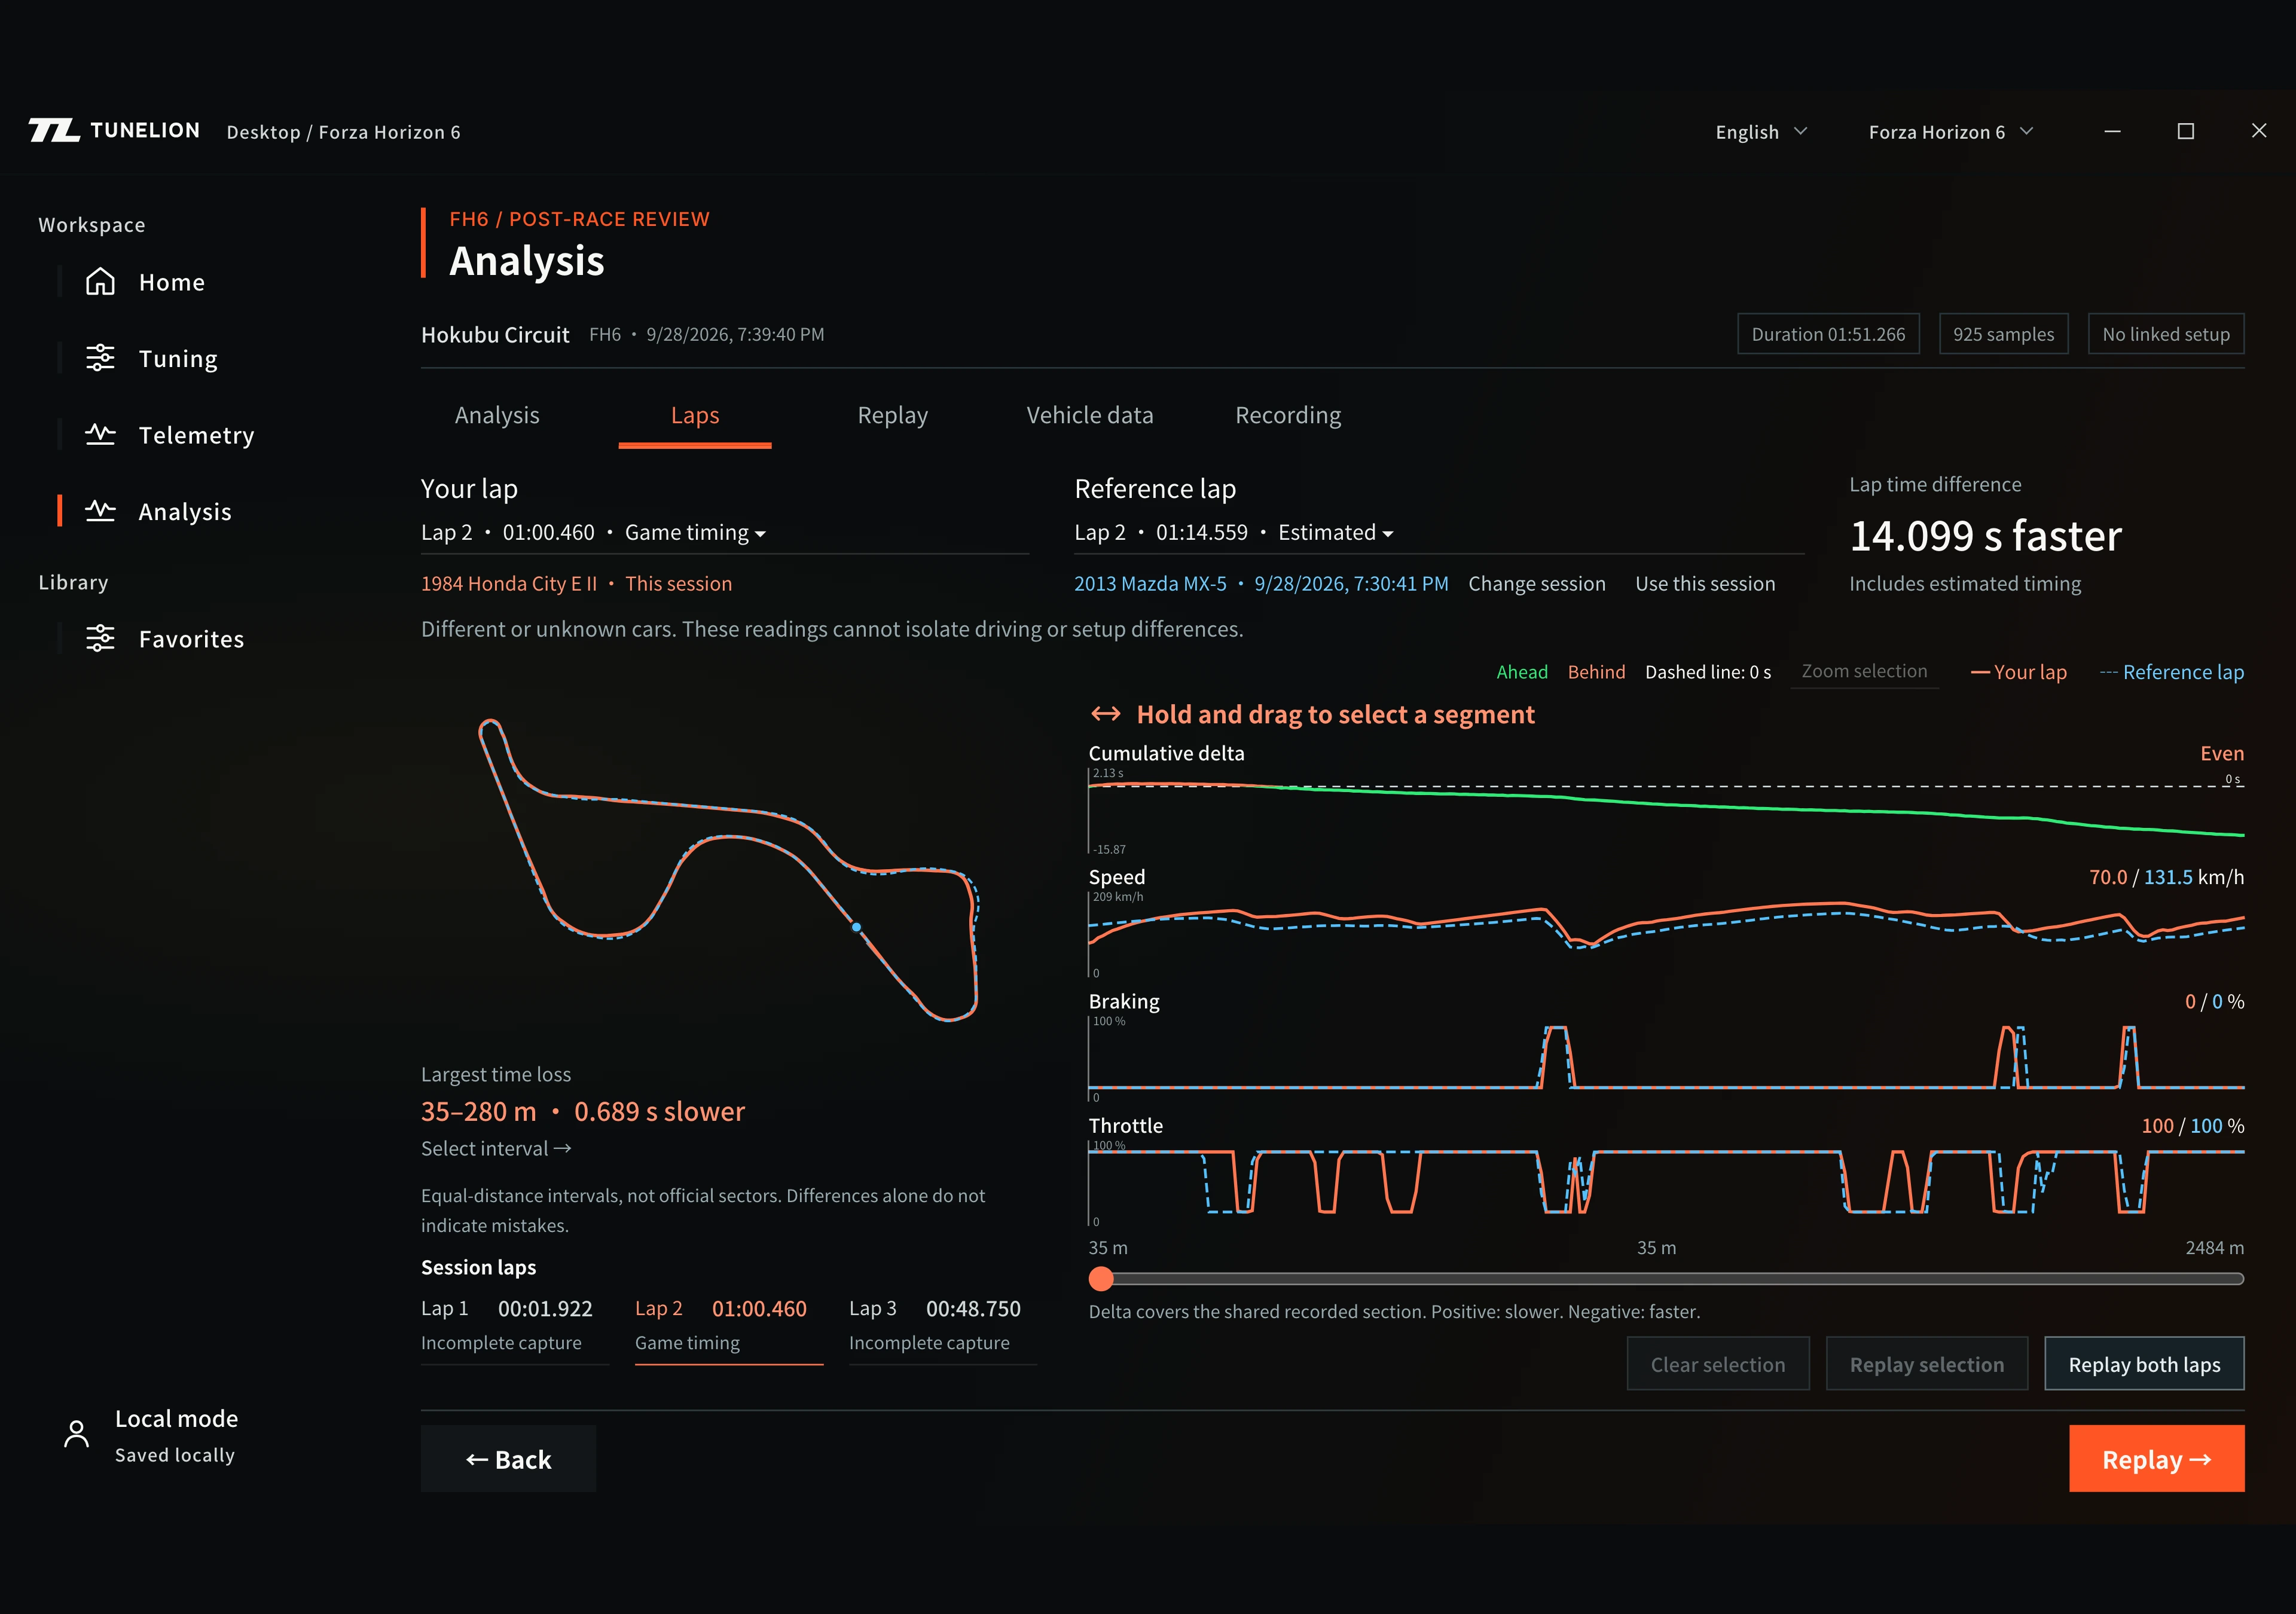Click the Home house icon in sidebar
The width and height of the screenshot is (2296, 1614).
(100, 282)
